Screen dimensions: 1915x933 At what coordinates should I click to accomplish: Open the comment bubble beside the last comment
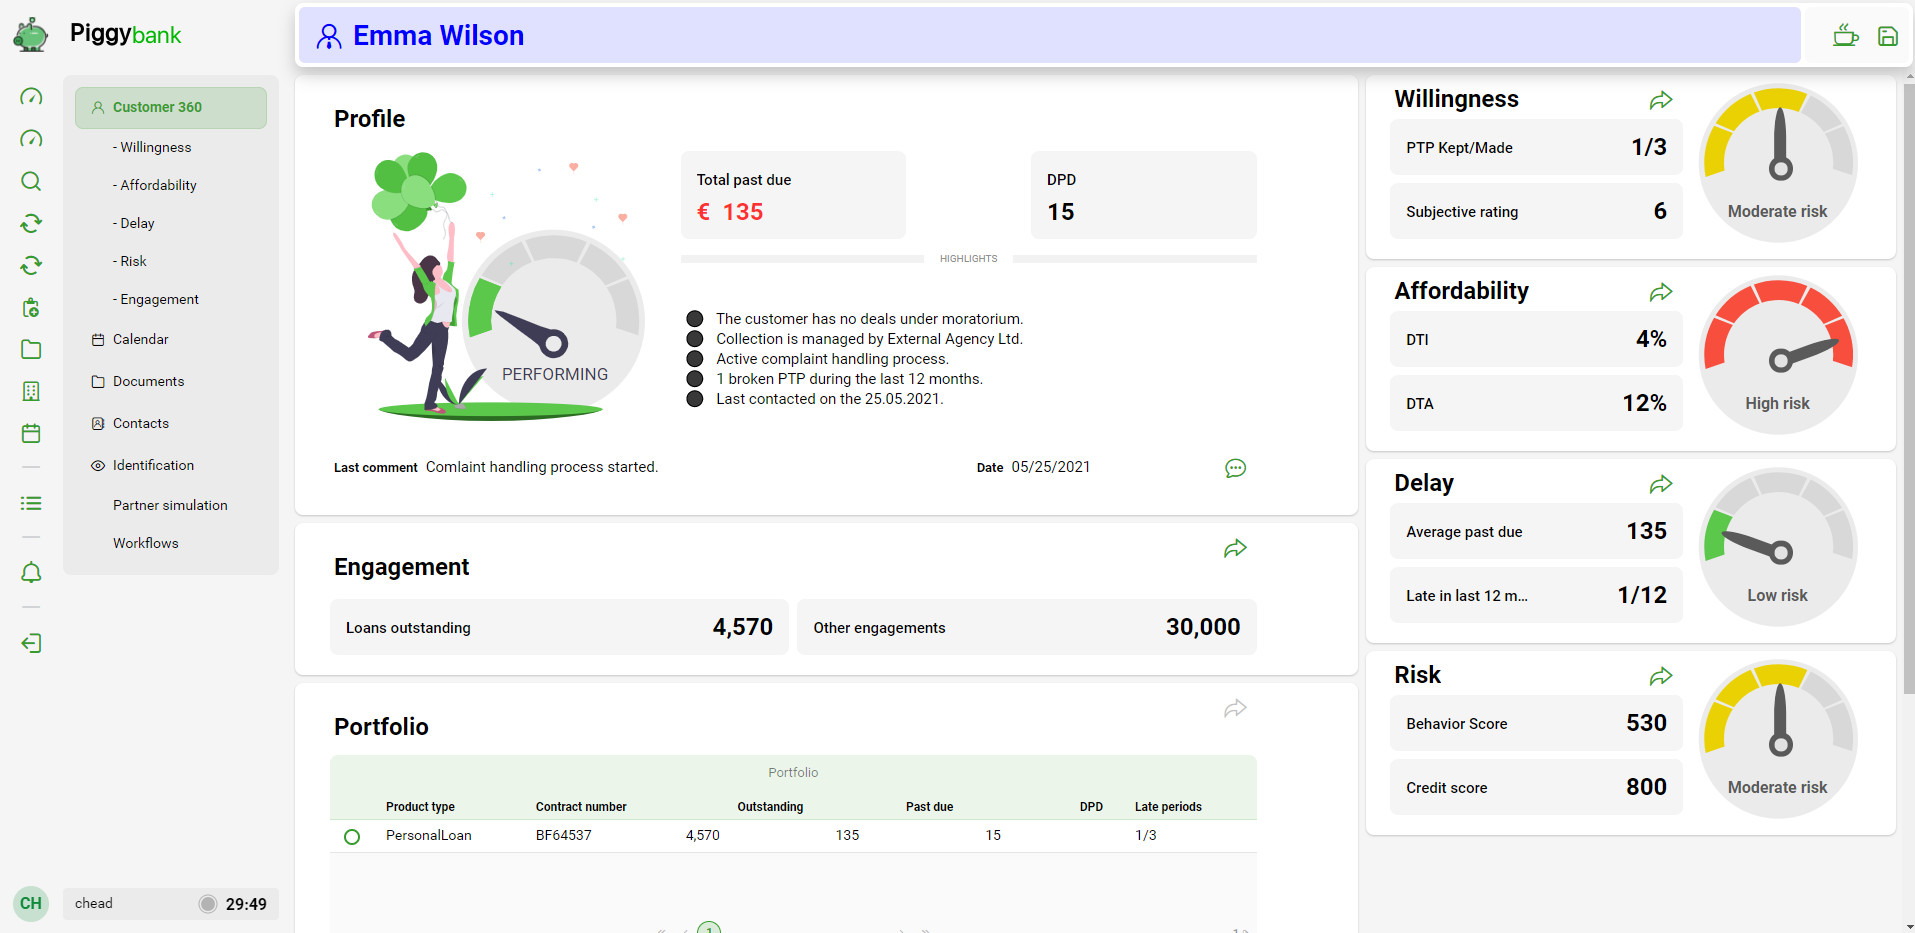(1236, 467)
